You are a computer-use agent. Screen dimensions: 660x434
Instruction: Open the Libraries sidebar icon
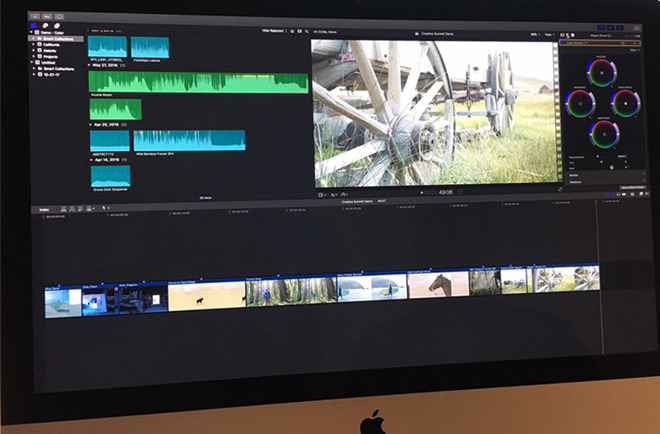[x=33, y=25]
